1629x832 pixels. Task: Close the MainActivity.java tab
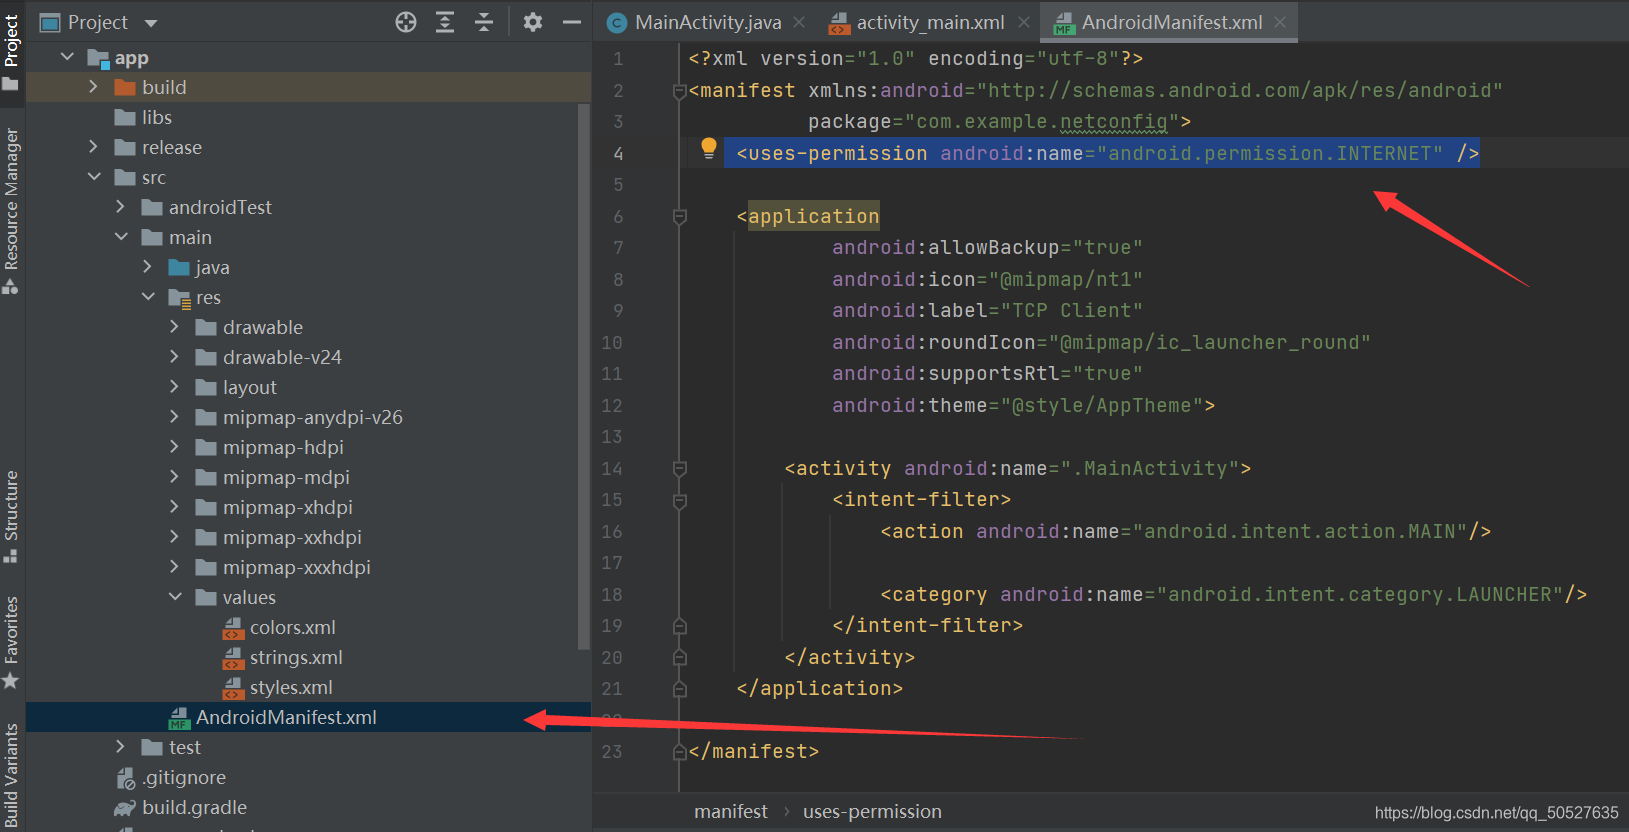[799, 22]
